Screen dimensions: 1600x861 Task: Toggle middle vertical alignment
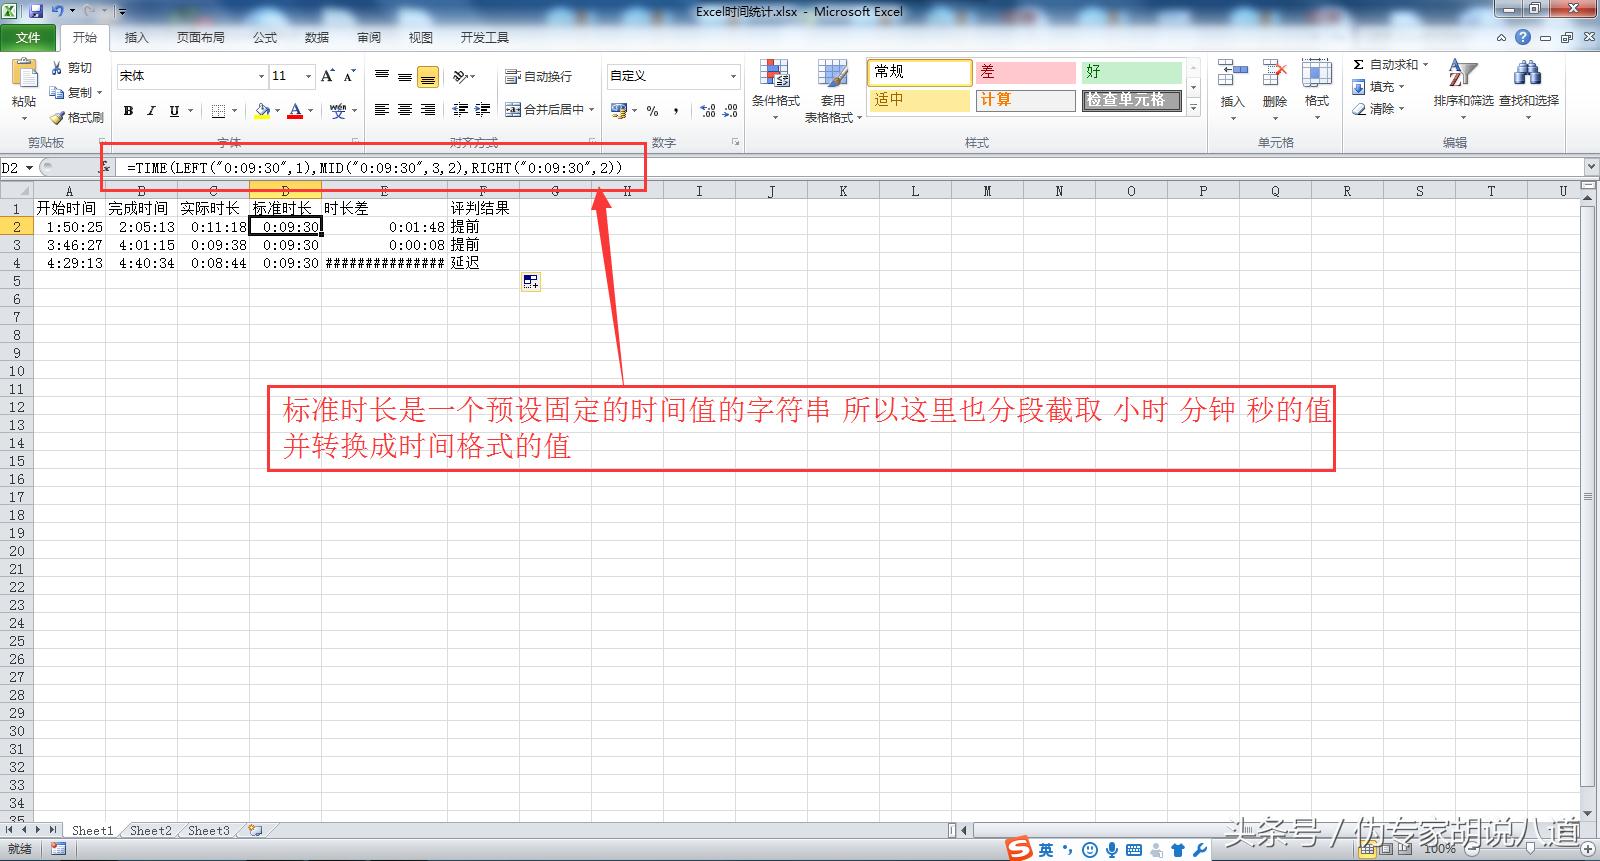coord(404,76)
